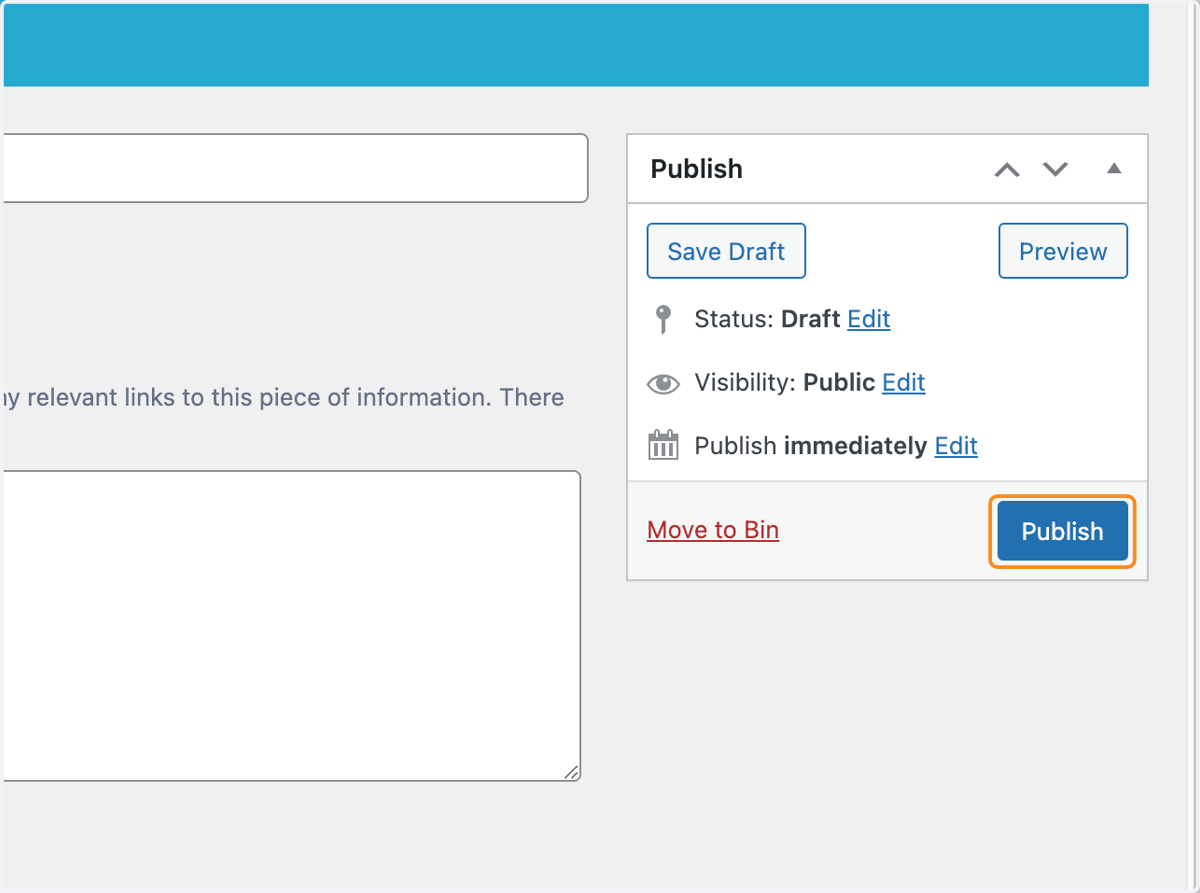Click the calendar icon beside Publish immediately
1200x893 pixels.
(663, 445)
